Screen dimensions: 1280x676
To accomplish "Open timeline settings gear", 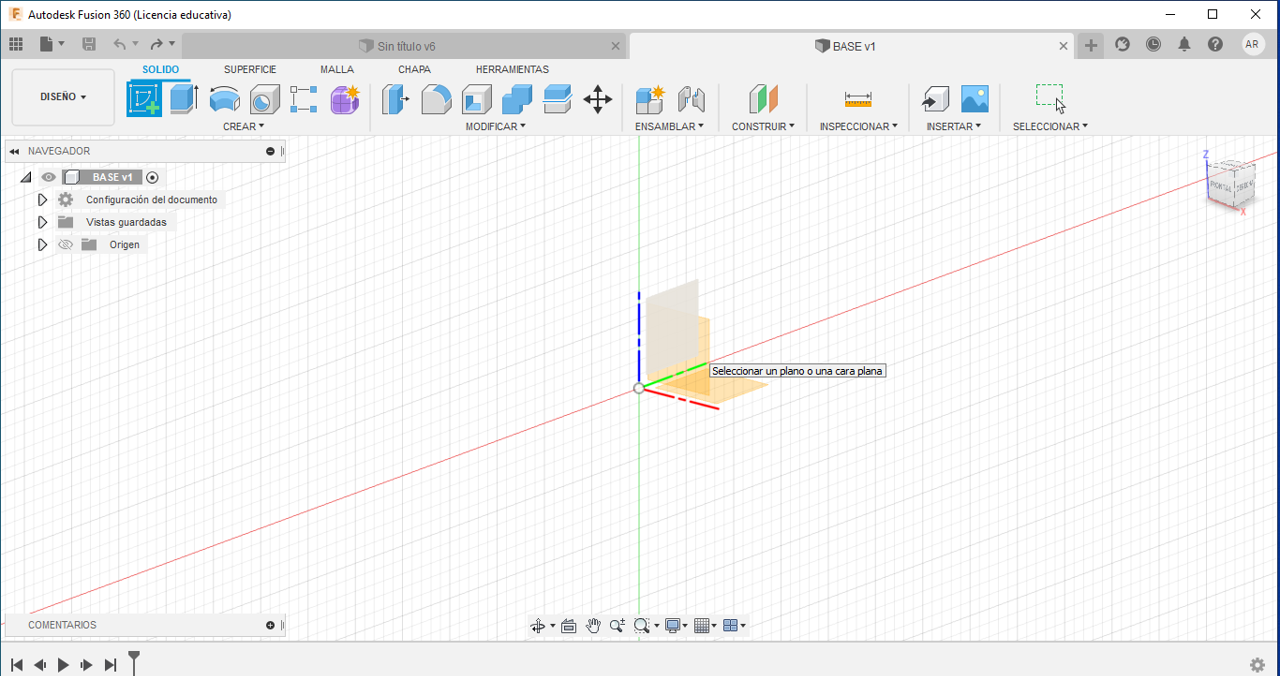I will point(1257,665).
